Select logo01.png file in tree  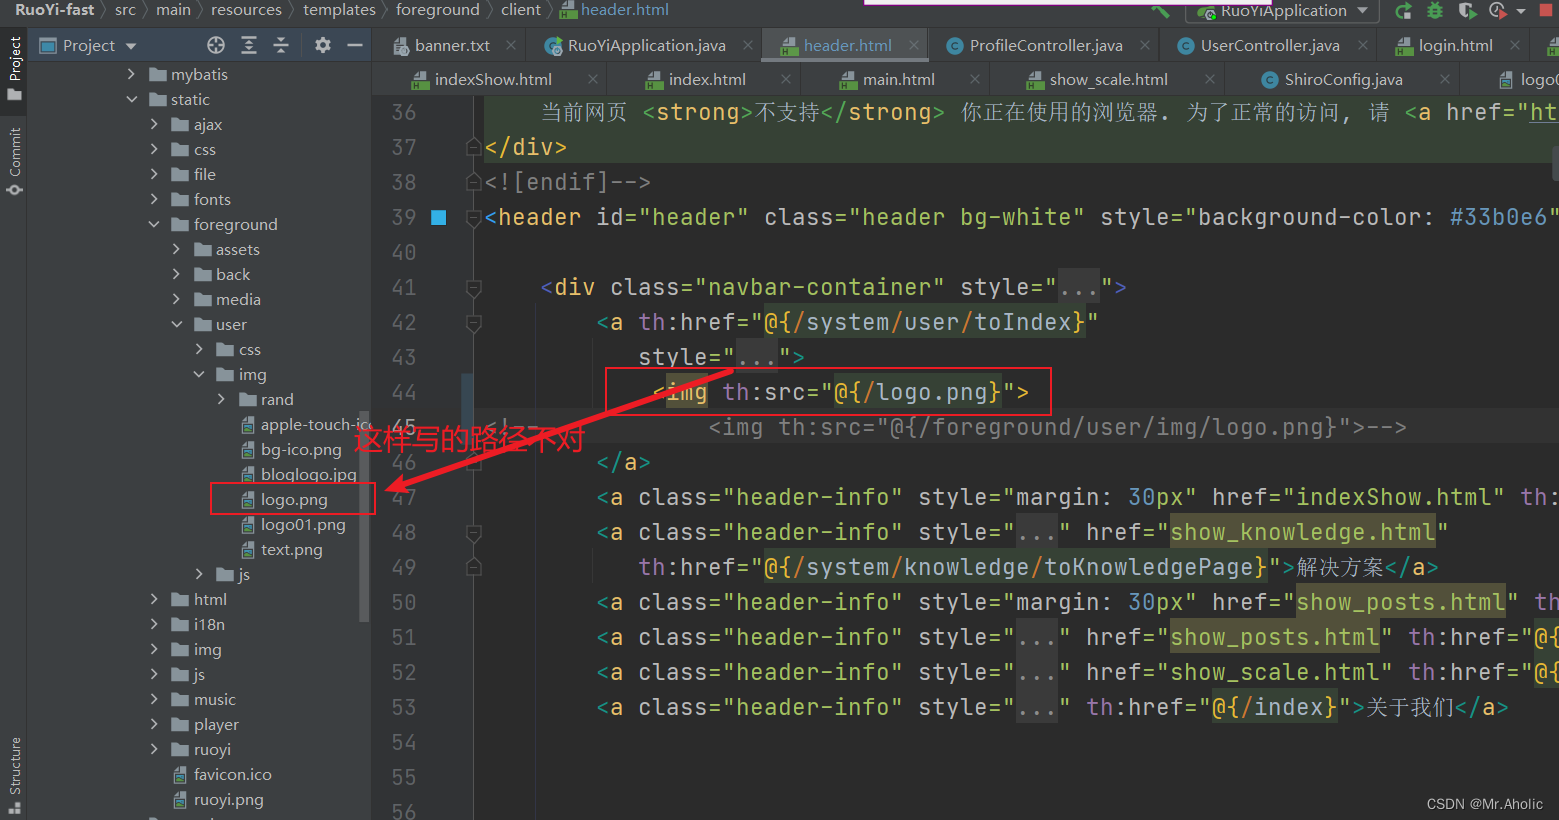point(302,524)
